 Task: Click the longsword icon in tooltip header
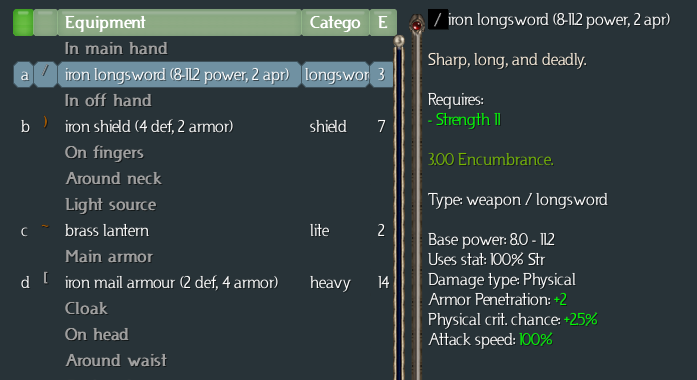point(438,20)
